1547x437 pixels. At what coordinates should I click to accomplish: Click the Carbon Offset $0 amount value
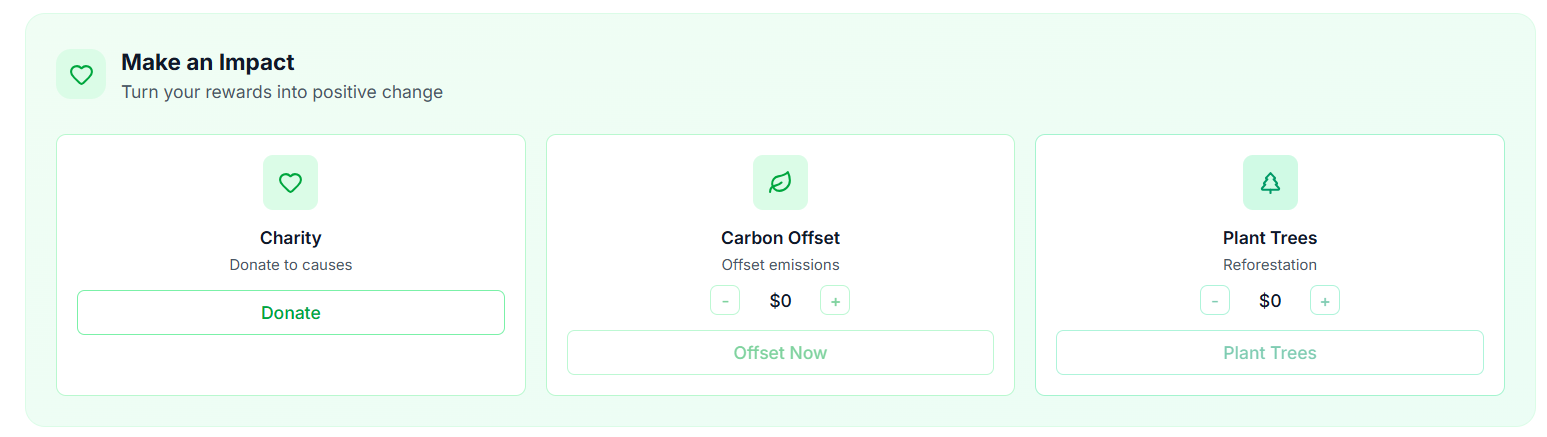coord(780,300)
